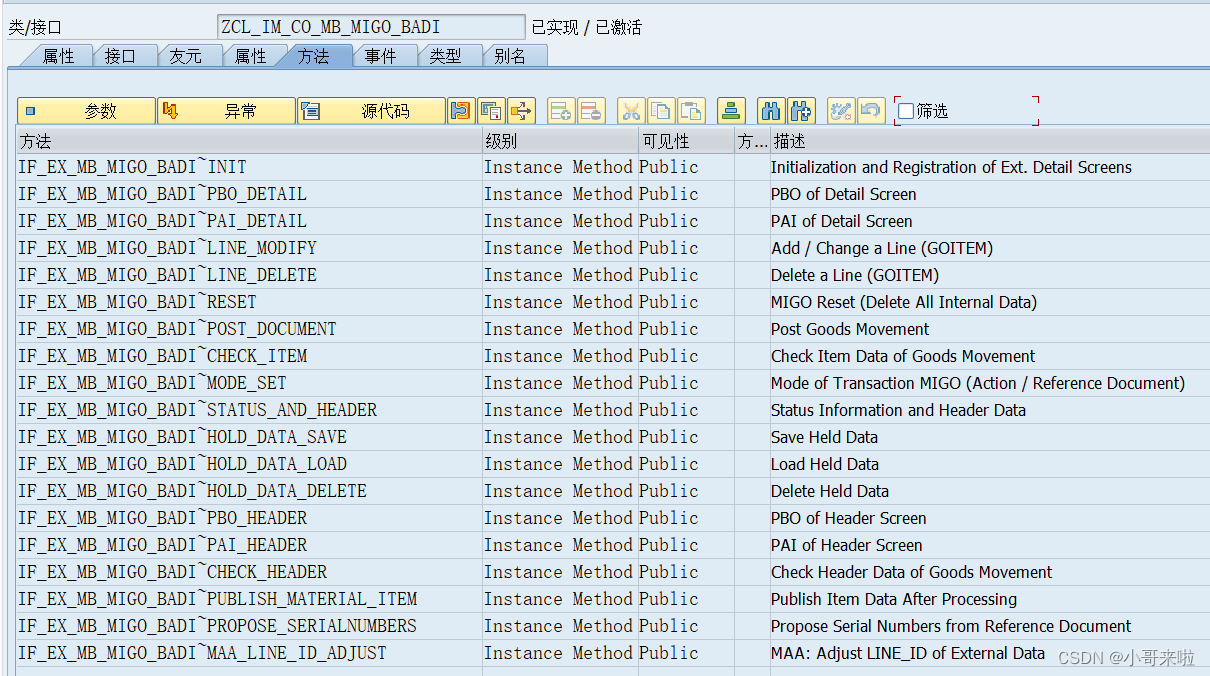
Task: Select method IF_EX_MB_MIGO_BADI~CHECK_ITEM
Action: [162, 356]
